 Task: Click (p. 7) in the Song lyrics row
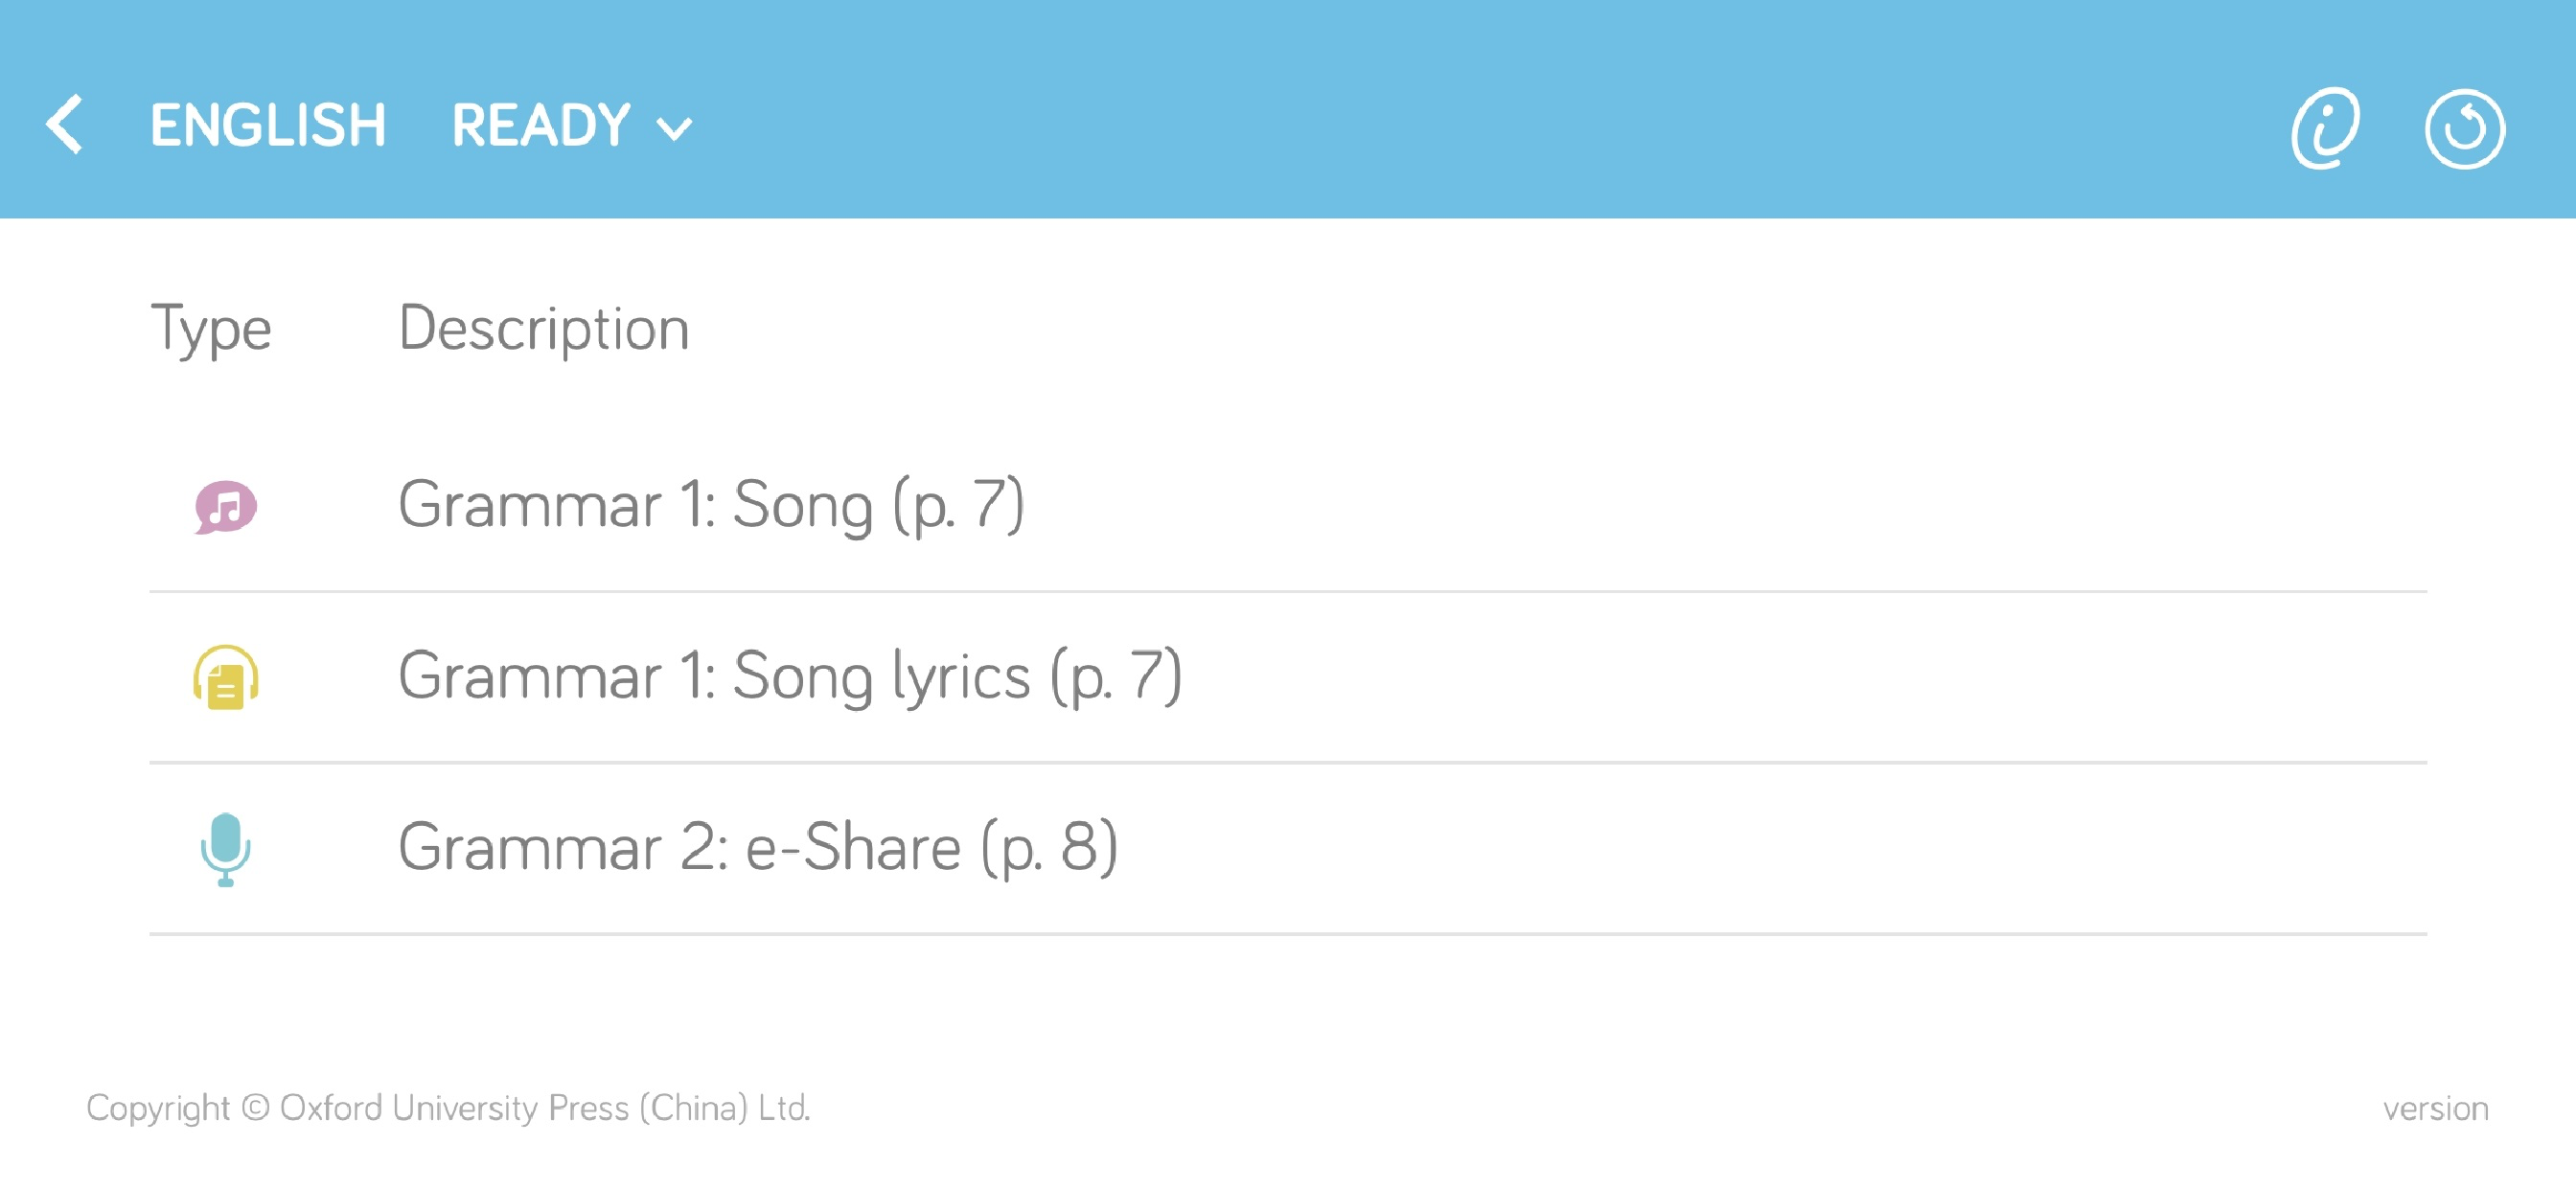(x=1116, y=677)
